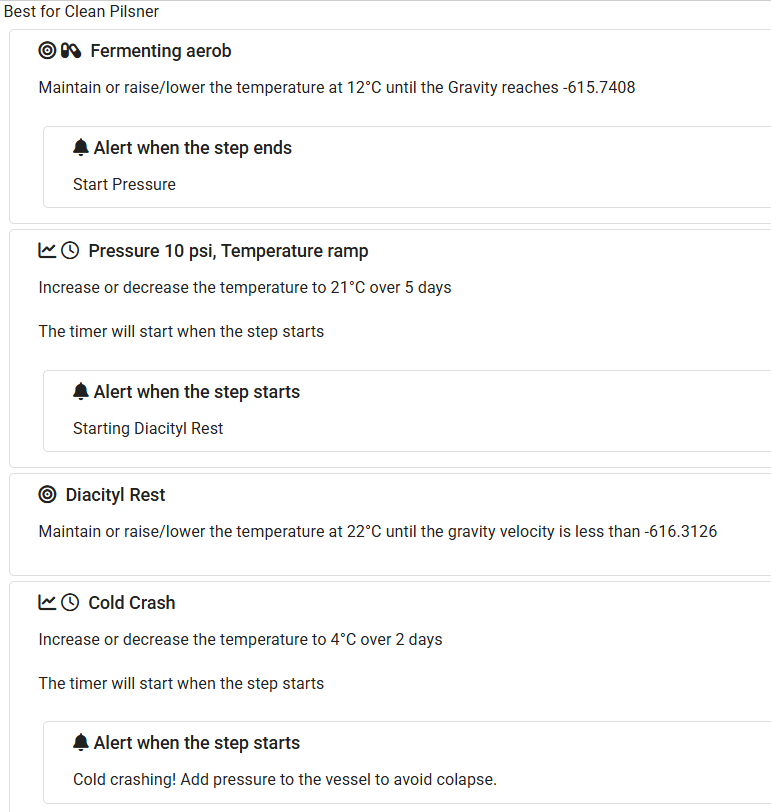Select the Cold Crash step title

click(131, 603)
